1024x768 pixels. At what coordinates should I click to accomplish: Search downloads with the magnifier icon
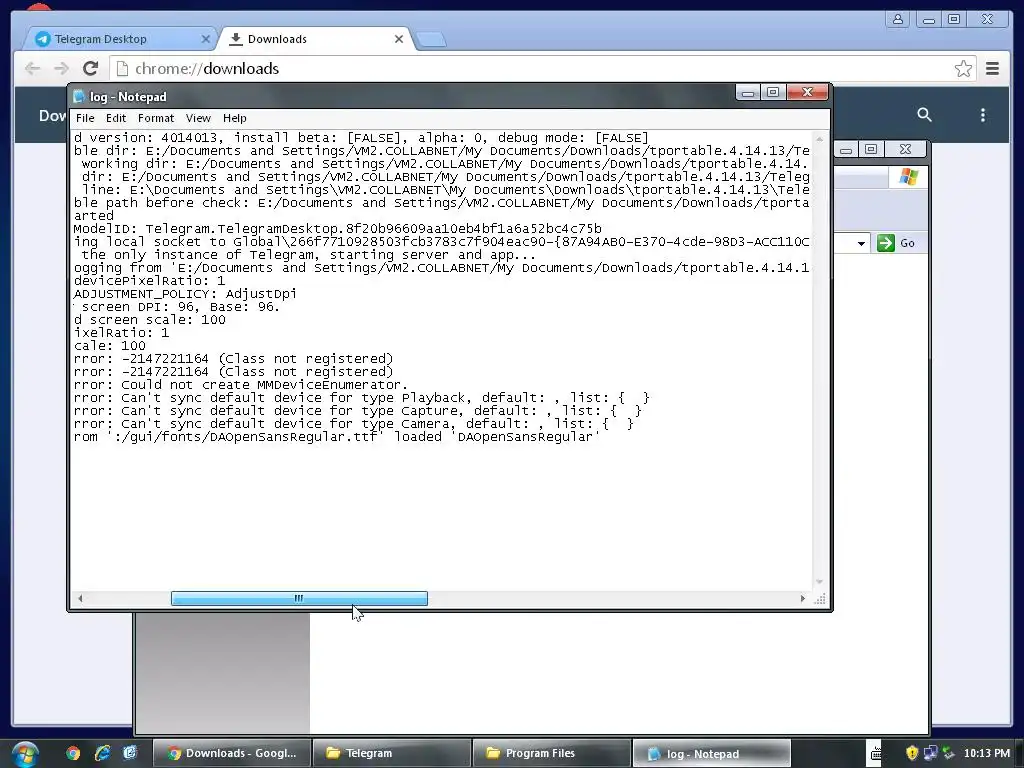tap(924, 115)
